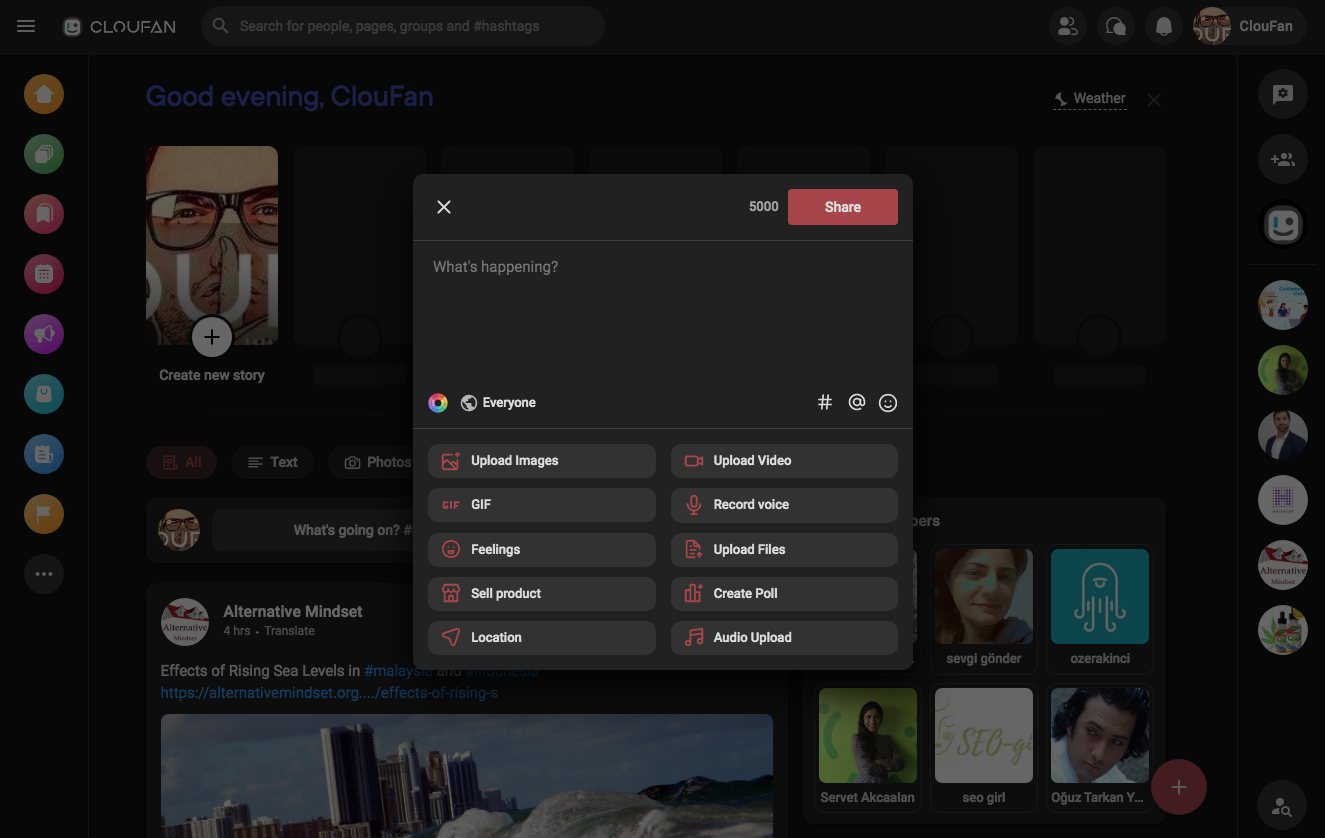The width and height of the screenshot is (1325, 838).
Task: Open the ClouFan profile menu in header
Action: pyautogui.click(x=1251, y=27)
